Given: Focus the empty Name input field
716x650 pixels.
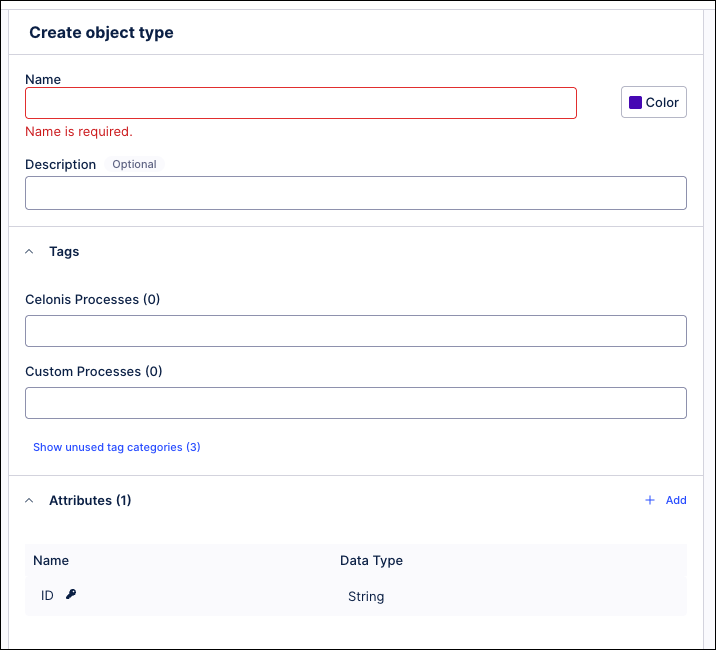Looking at the screenshot, I should pyautogui.click(x=300, y=103).
